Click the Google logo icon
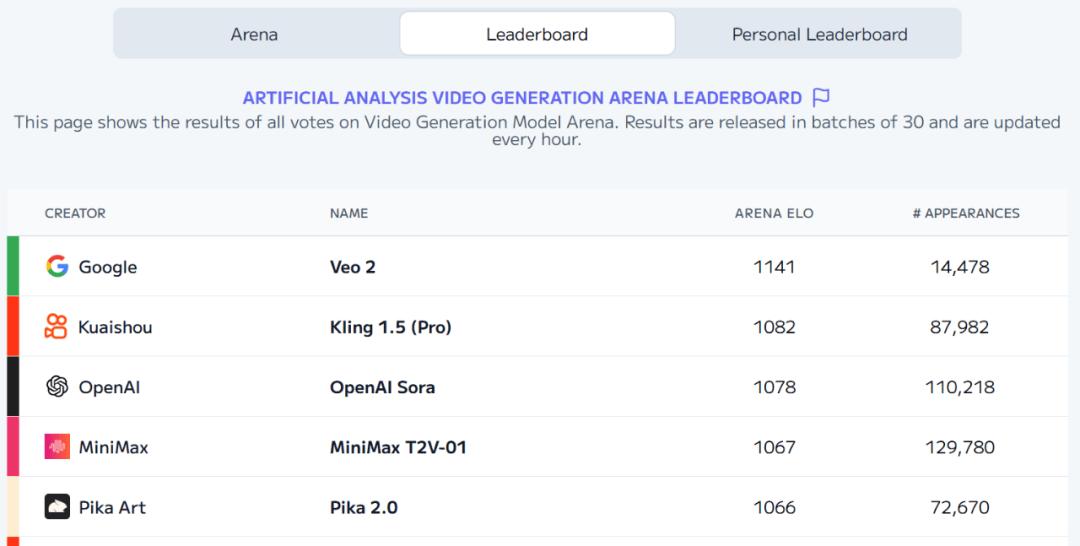 coord(57,266)
